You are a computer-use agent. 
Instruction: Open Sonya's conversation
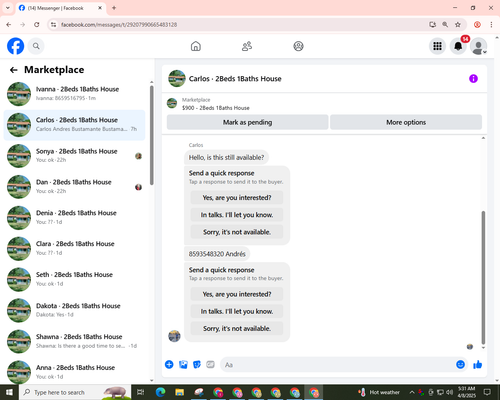pos(74,156)
